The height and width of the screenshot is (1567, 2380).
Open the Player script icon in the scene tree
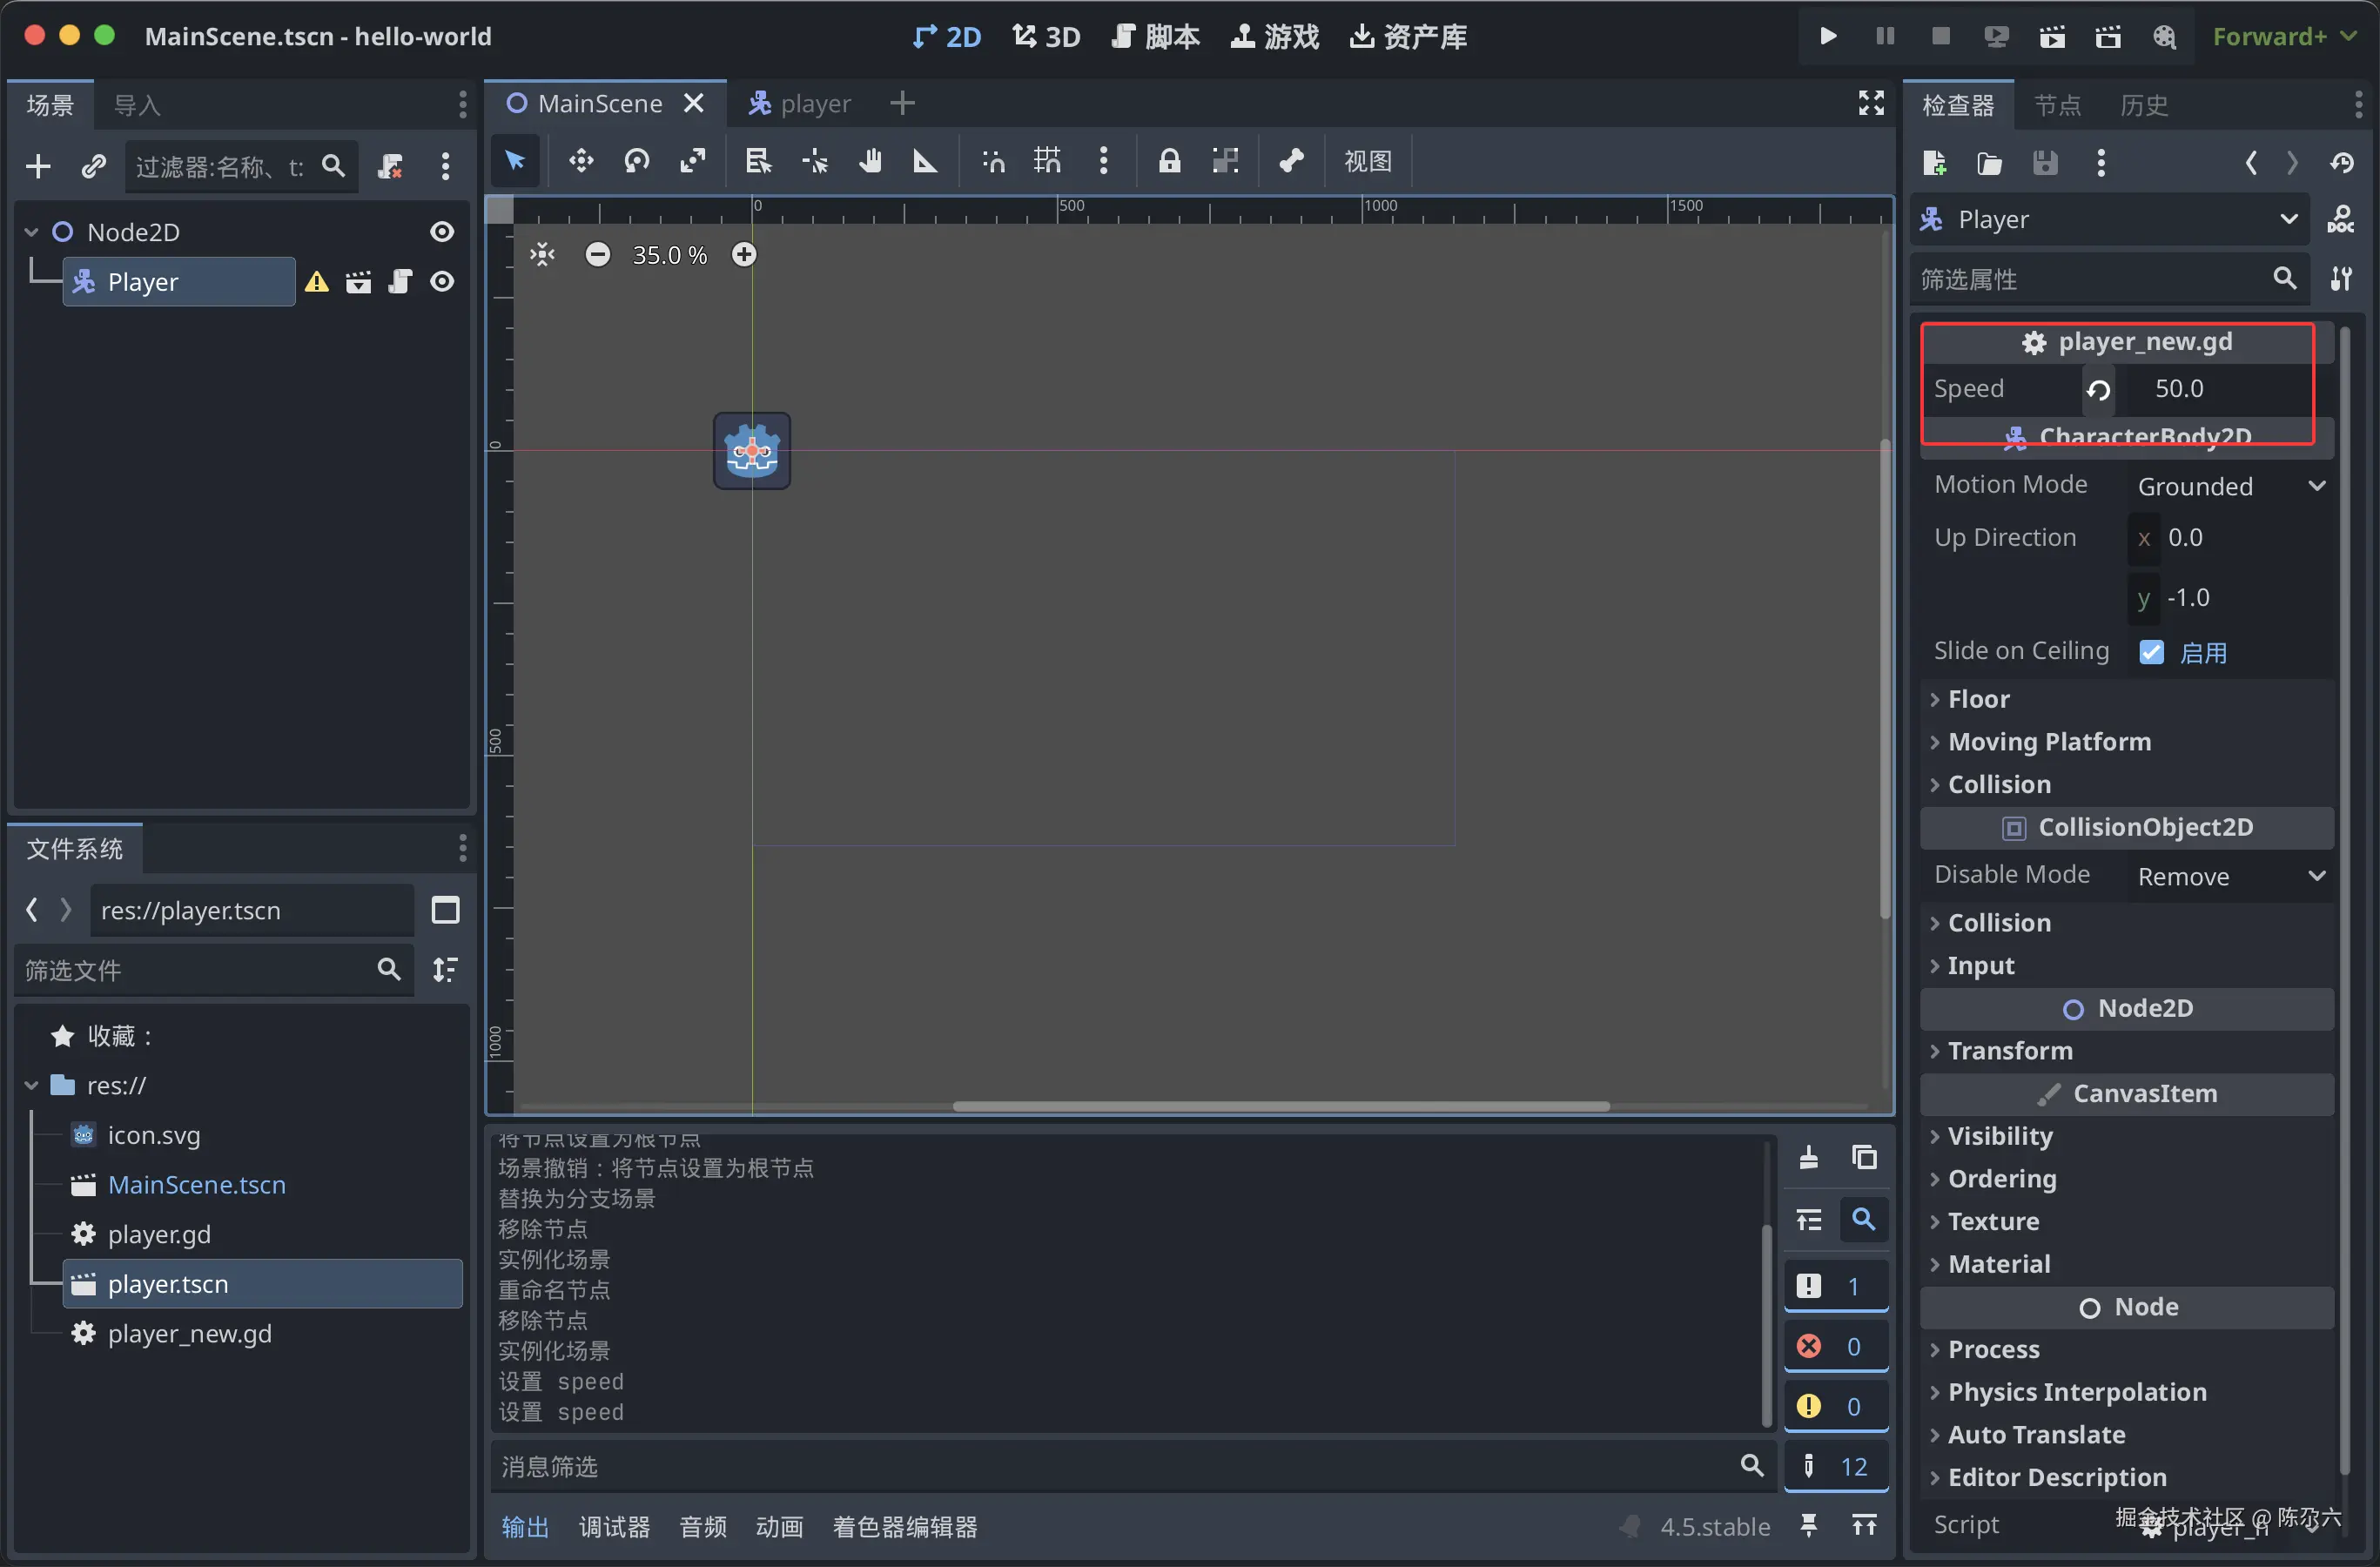400,282
